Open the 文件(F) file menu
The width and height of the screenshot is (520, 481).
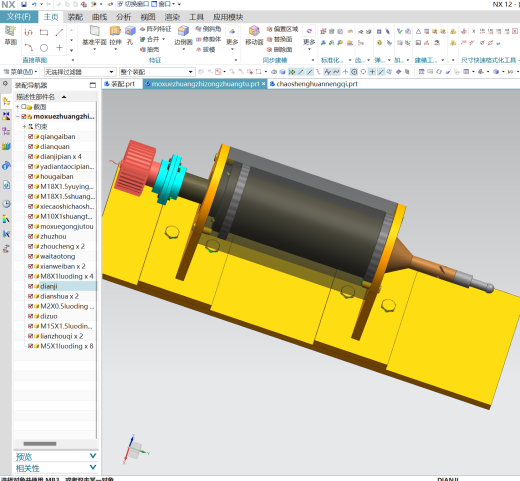(19, 17)
